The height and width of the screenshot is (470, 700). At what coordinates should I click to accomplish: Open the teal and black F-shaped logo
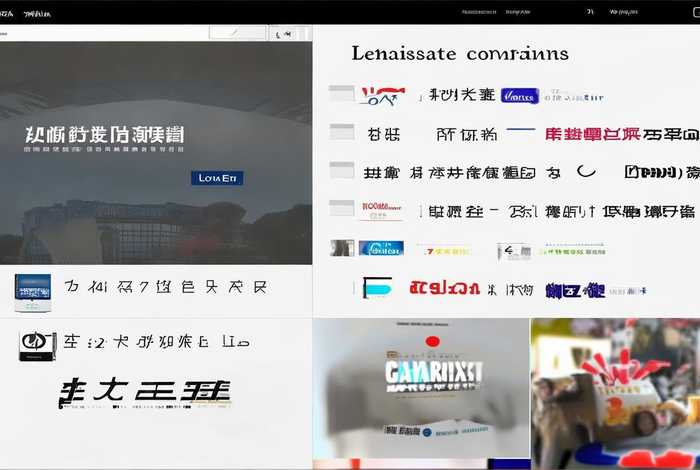coord(377,287)
